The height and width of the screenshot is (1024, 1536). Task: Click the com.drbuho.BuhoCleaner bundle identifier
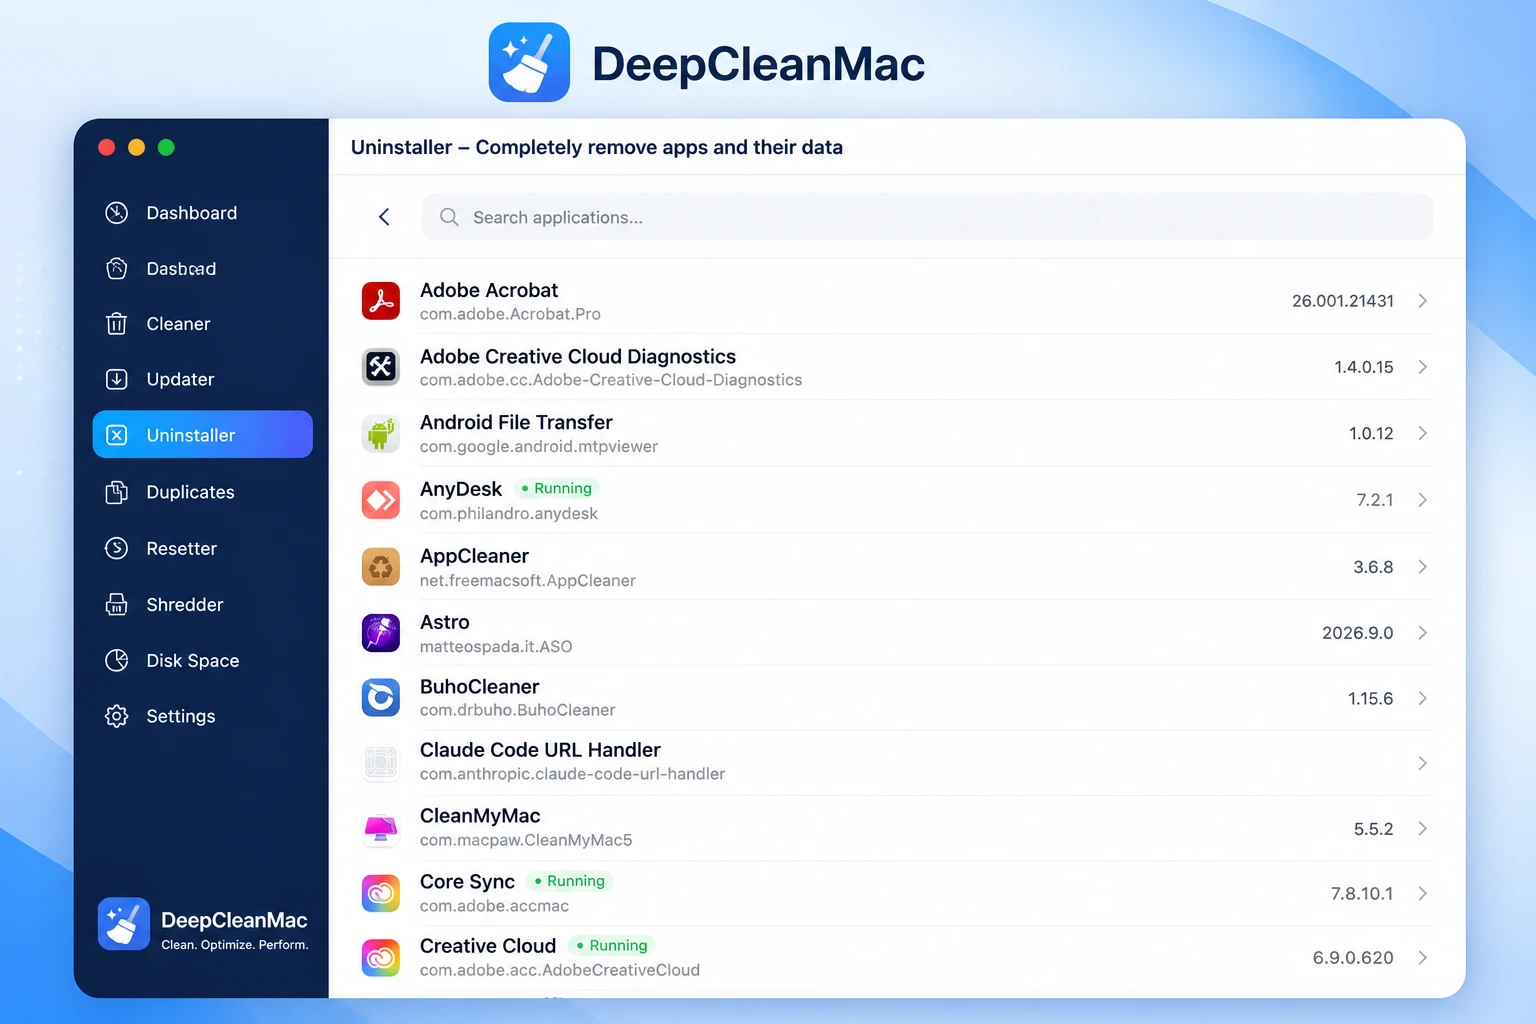click(x=517, y=710)
